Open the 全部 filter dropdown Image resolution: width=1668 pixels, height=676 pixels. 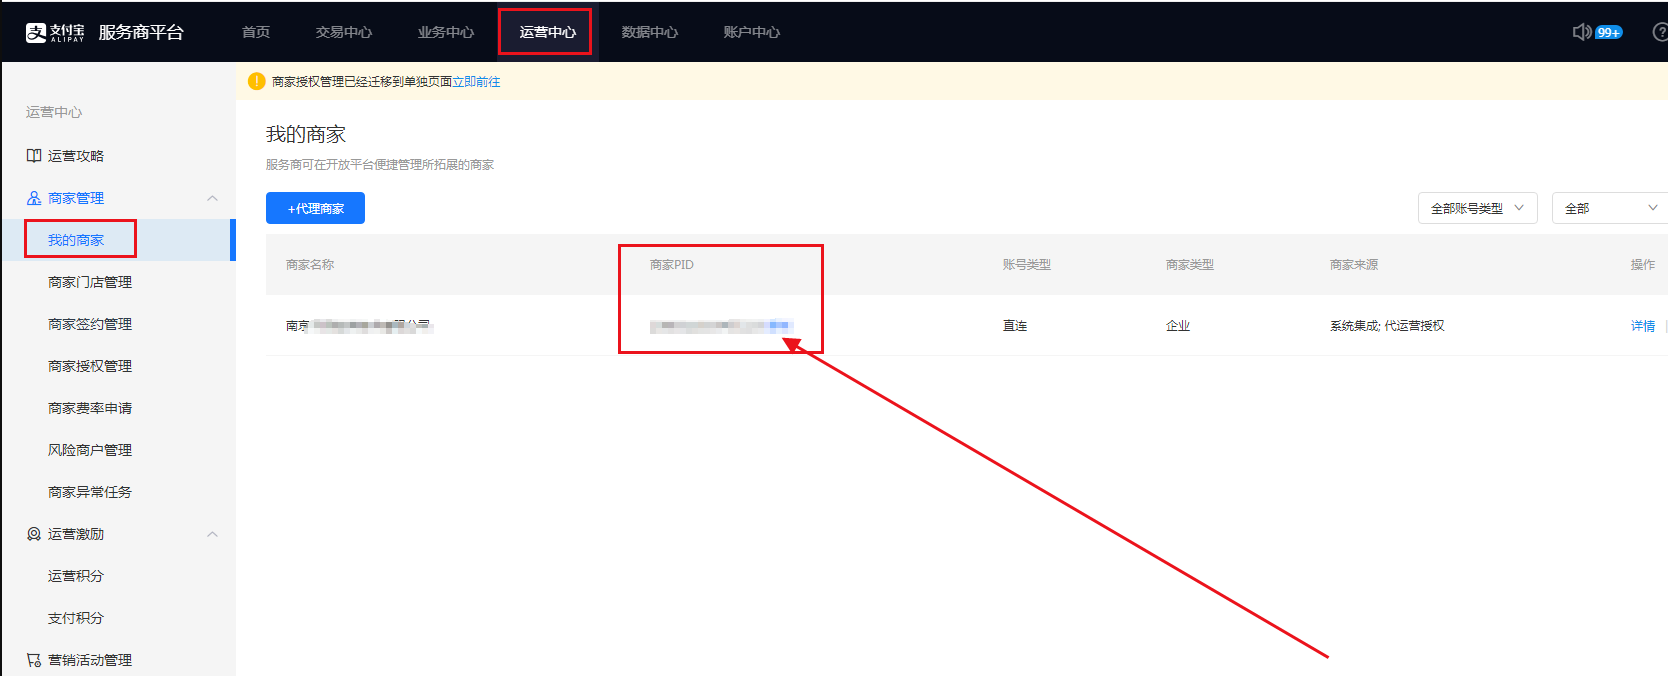(1609, 208)
